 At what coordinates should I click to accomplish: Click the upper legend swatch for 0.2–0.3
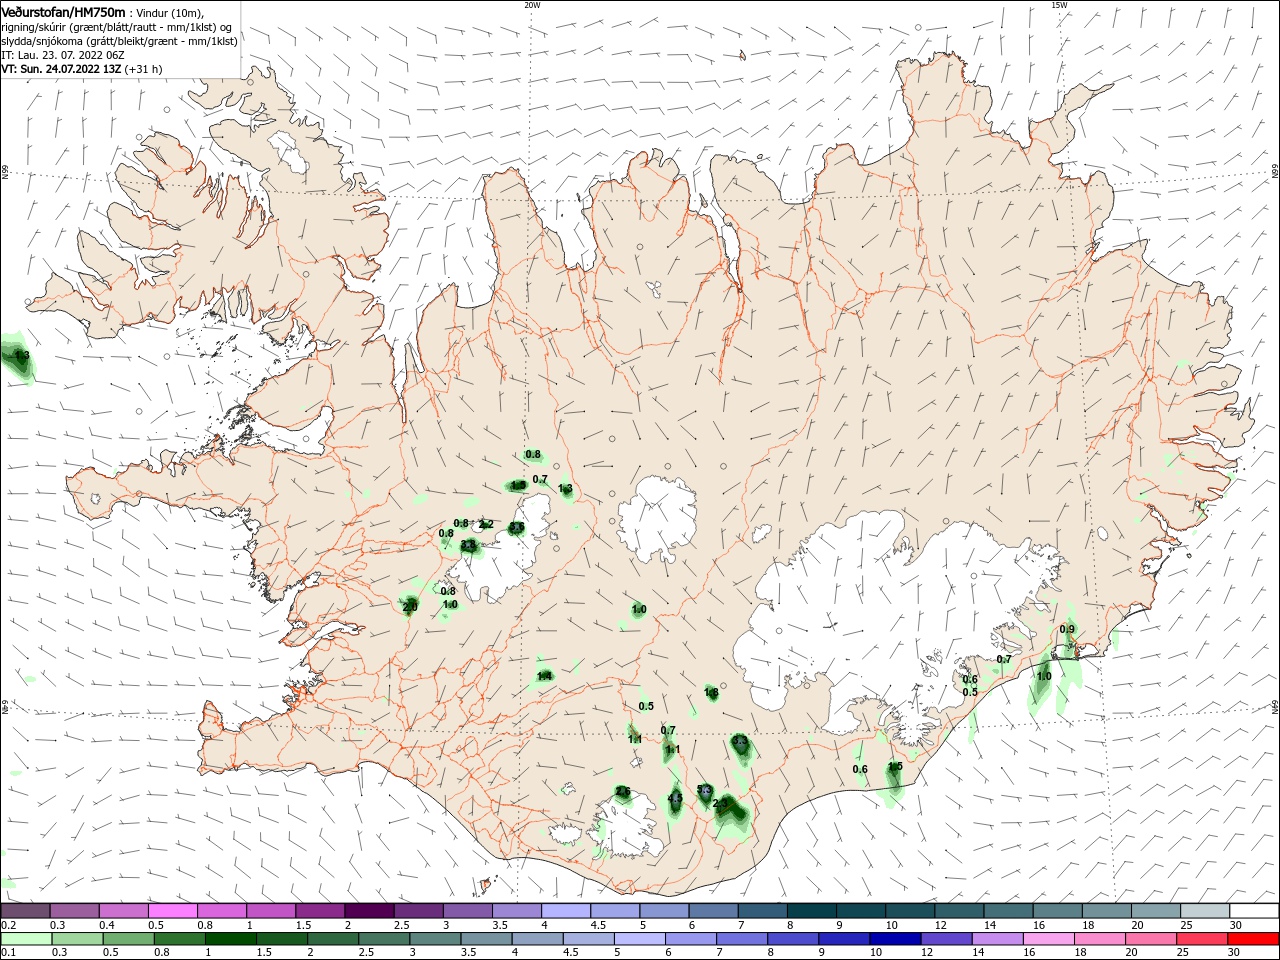point(25,911)
